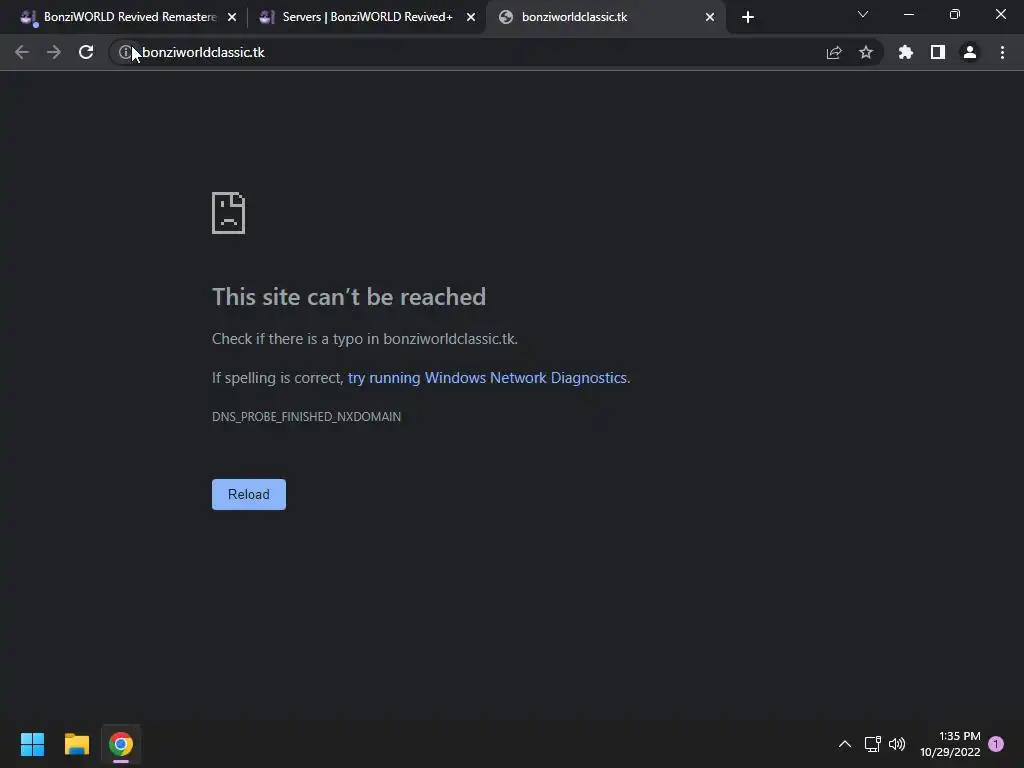Viewport: 1024px width, 768px height.
Task: Expand the tab search chevron
Action: tap(863, 14)
